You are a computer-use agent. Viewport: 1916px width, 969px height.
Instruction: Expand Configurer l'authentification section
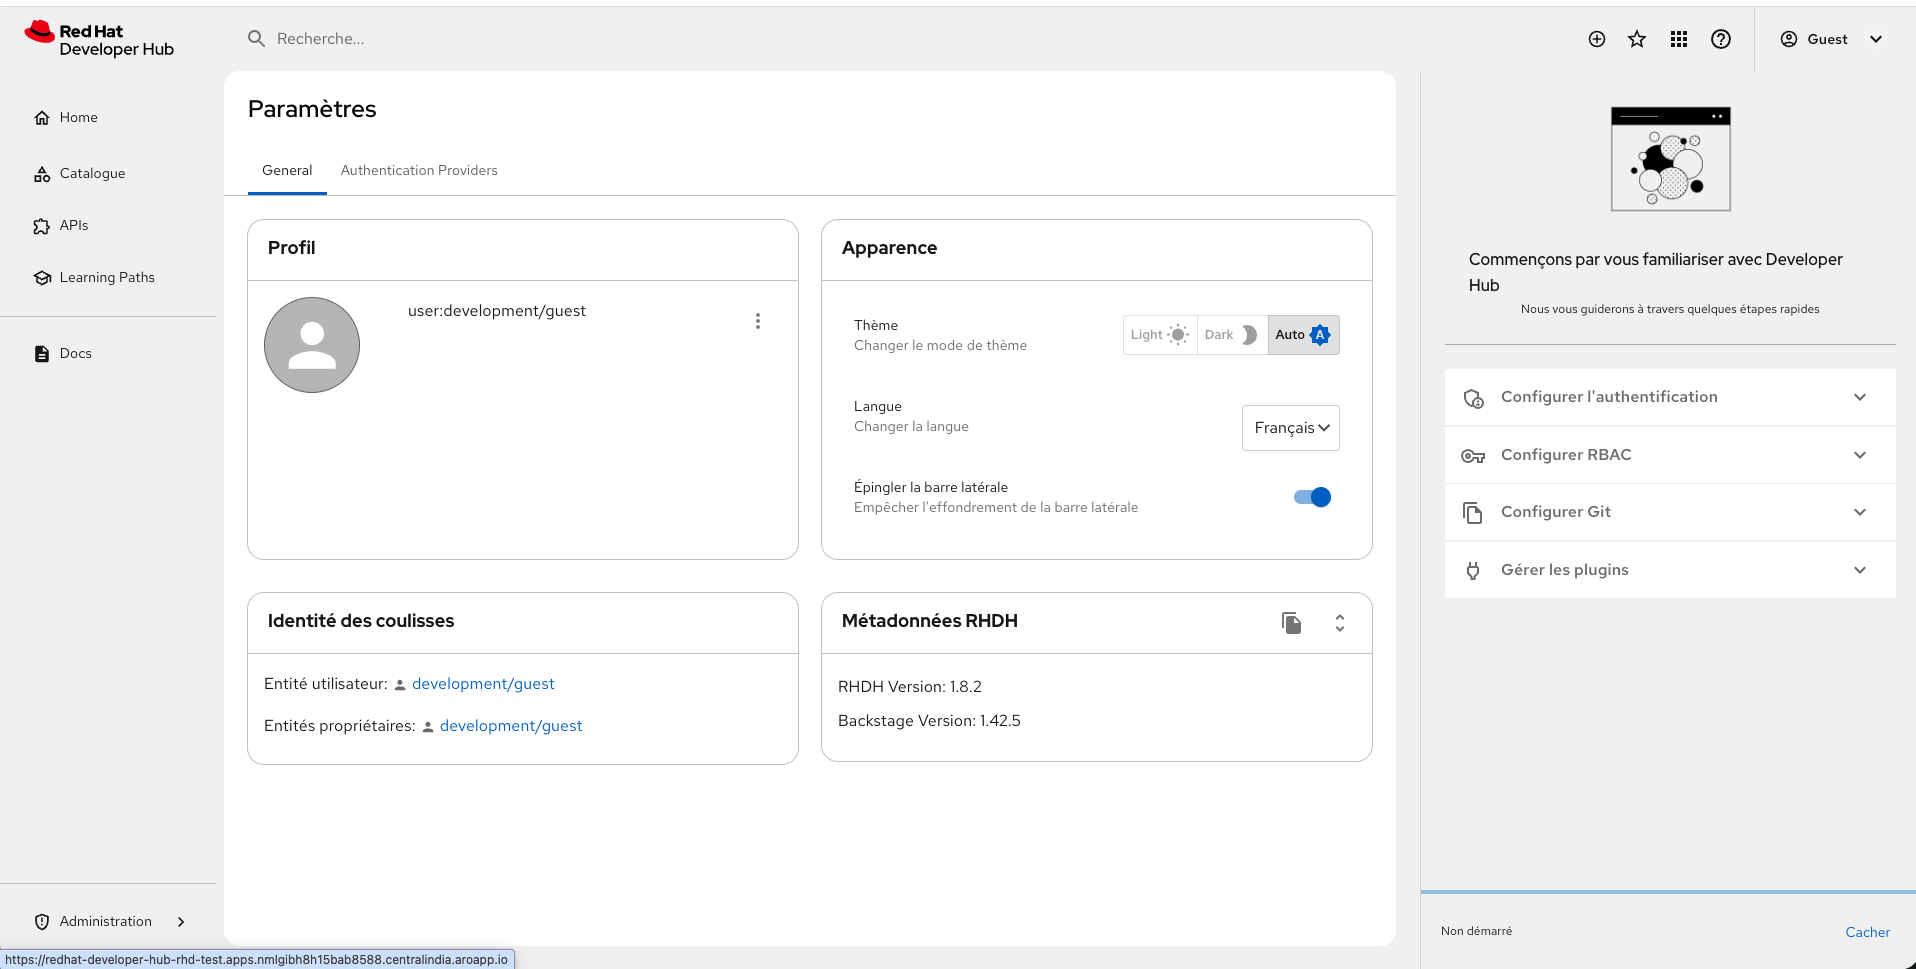[x=1669, y=397]
